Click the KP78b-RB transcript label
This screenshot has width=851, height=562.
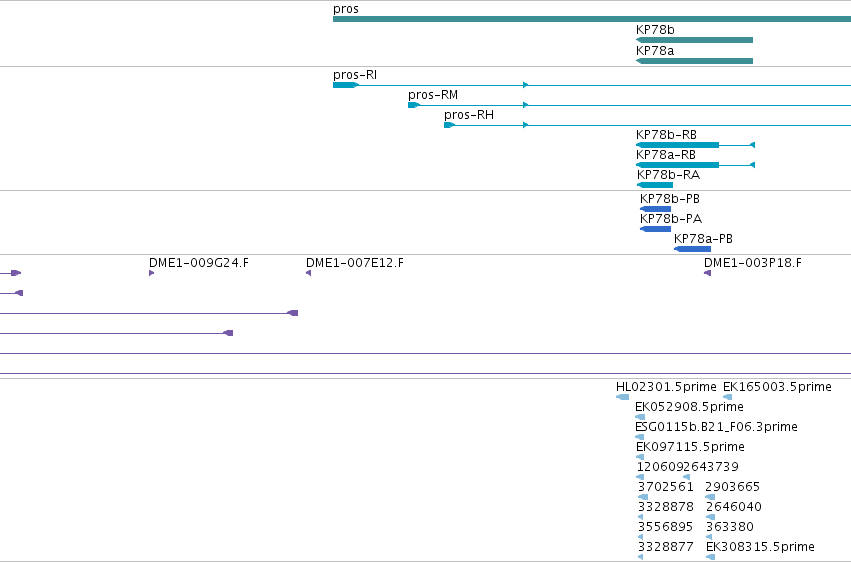(x=666, y=135)
